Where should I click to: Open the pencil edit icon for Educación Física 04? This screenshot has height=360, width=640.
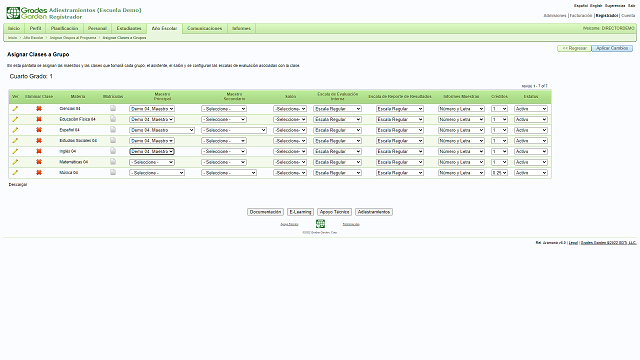point(15,119)
